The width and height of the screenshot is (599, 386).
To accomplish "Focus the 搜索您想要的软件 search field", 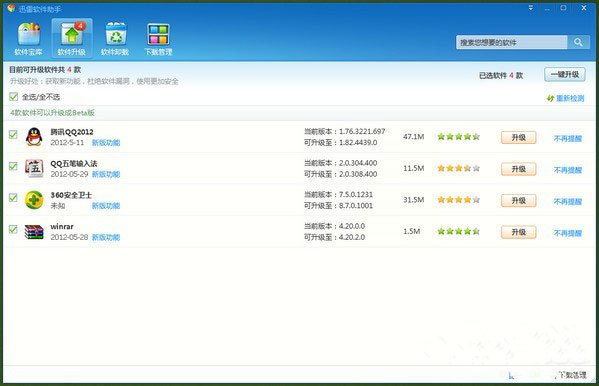I will coord(512,42).
